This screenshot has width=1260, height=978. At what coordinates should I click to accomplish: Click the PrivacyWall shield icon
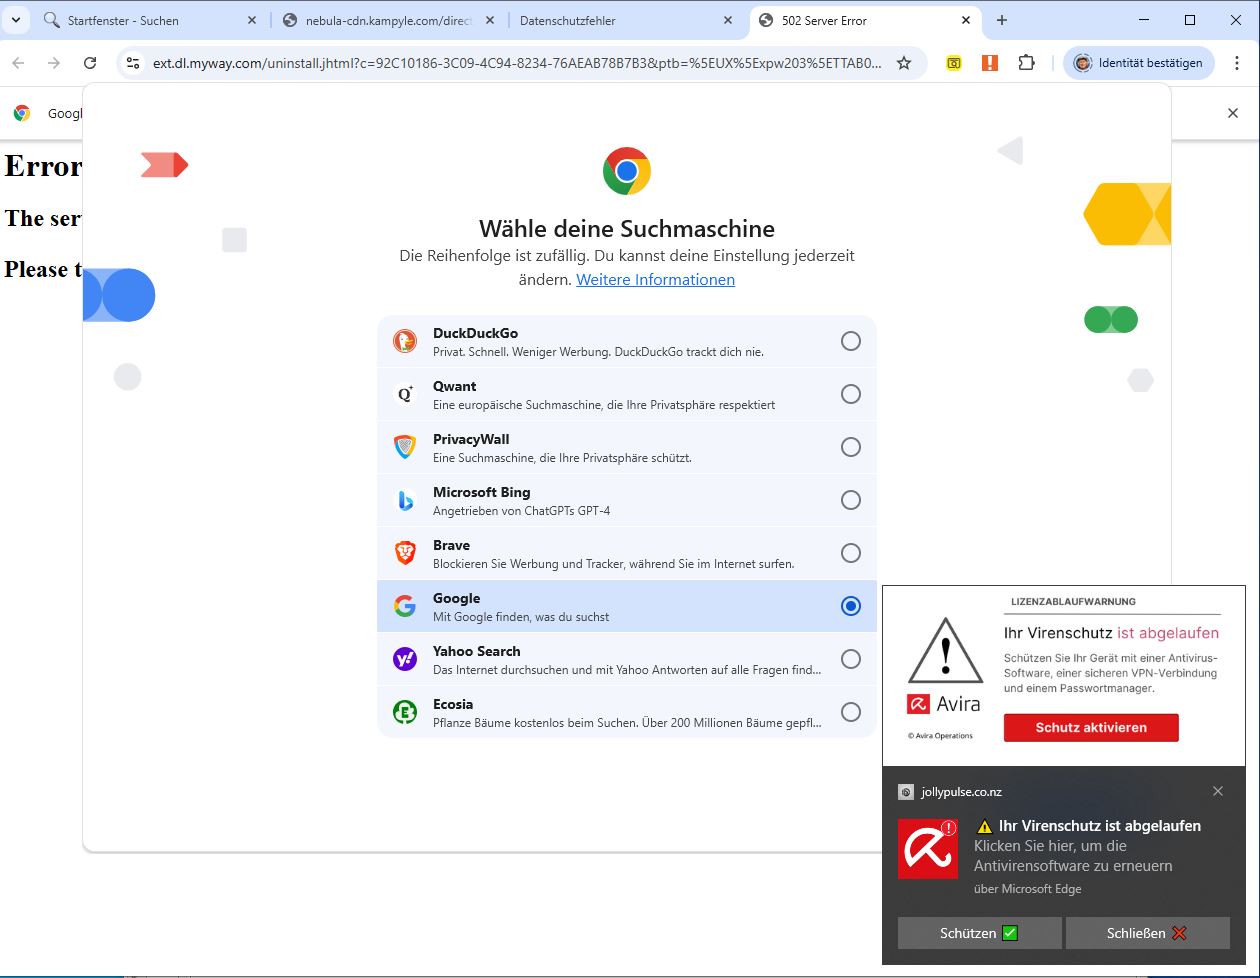pos(405,447)
